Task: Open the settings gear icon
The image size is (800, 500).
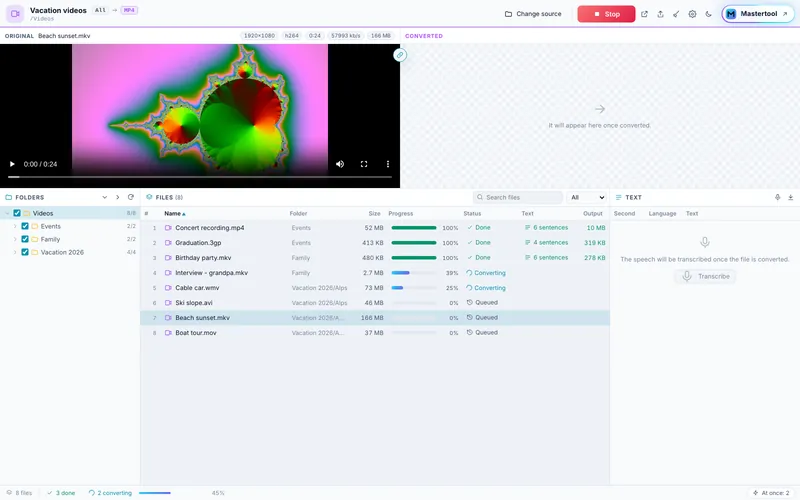Action: [692, 14]
